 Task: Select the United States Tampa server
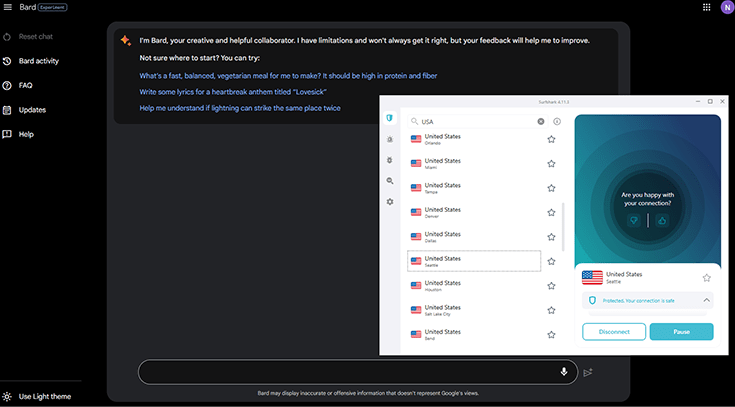pos(474,188)
